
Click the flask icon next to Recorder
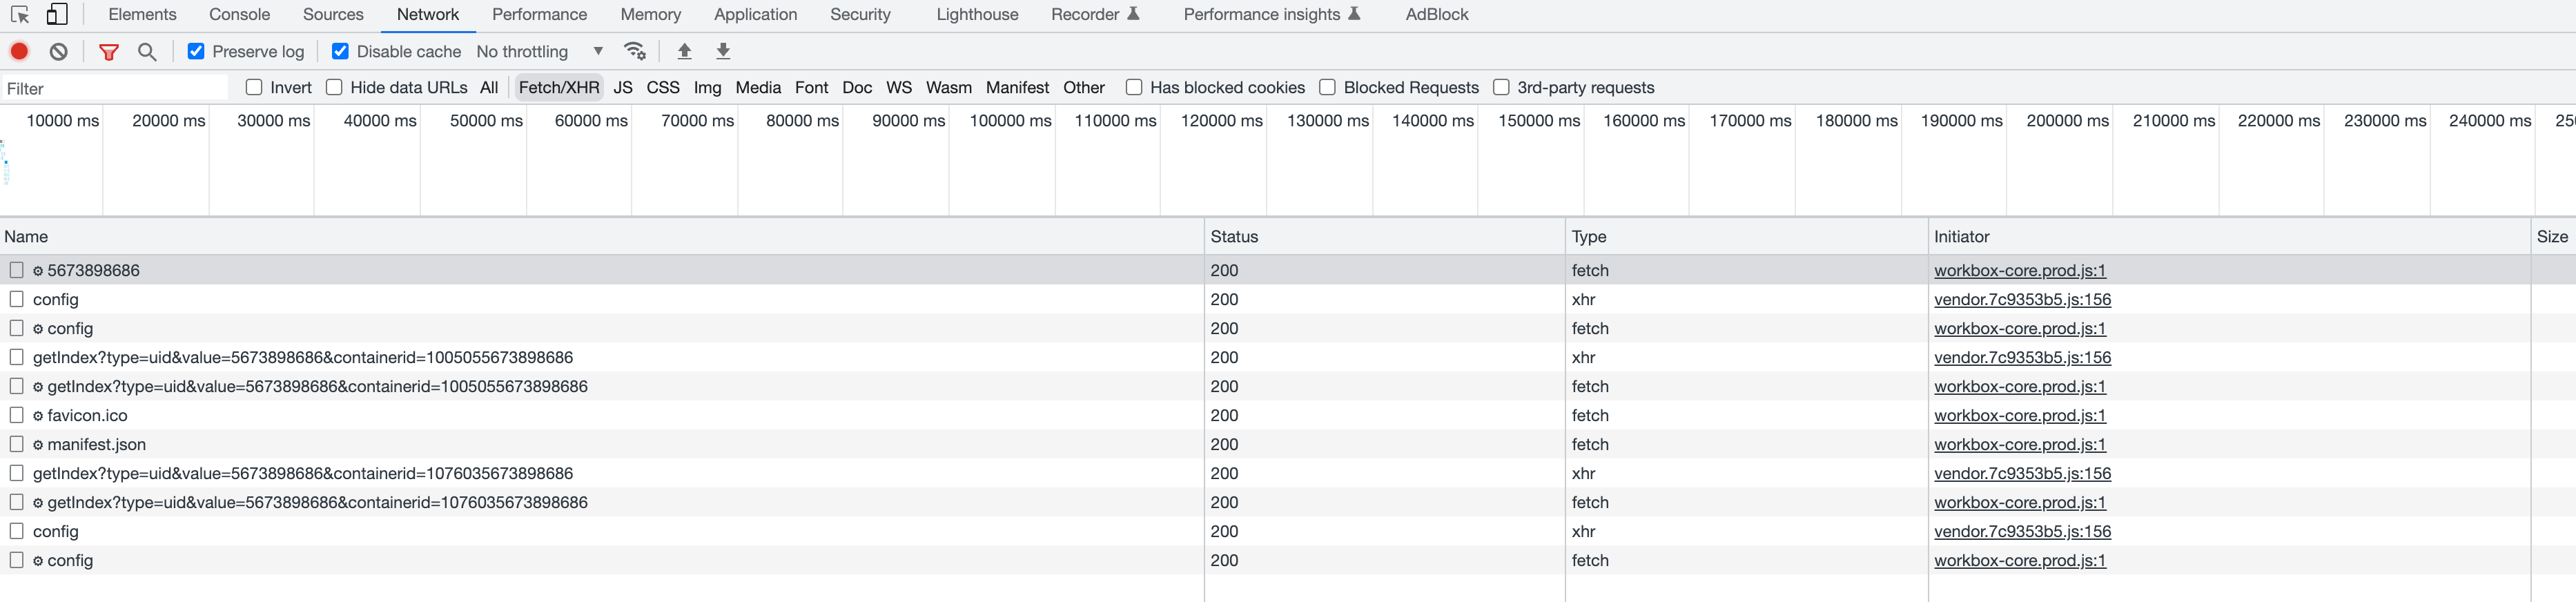point(1133,14)
